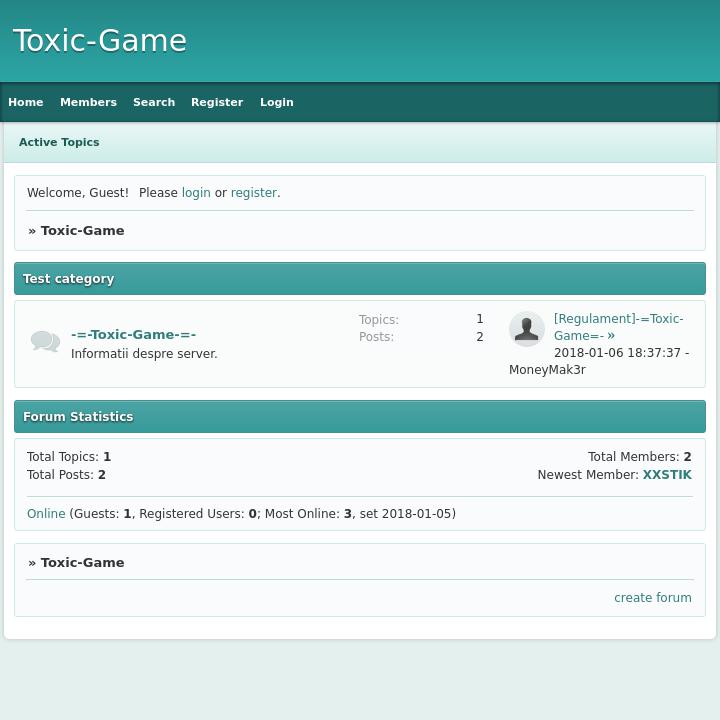Click the create forum link

click(x=652, y=598)
